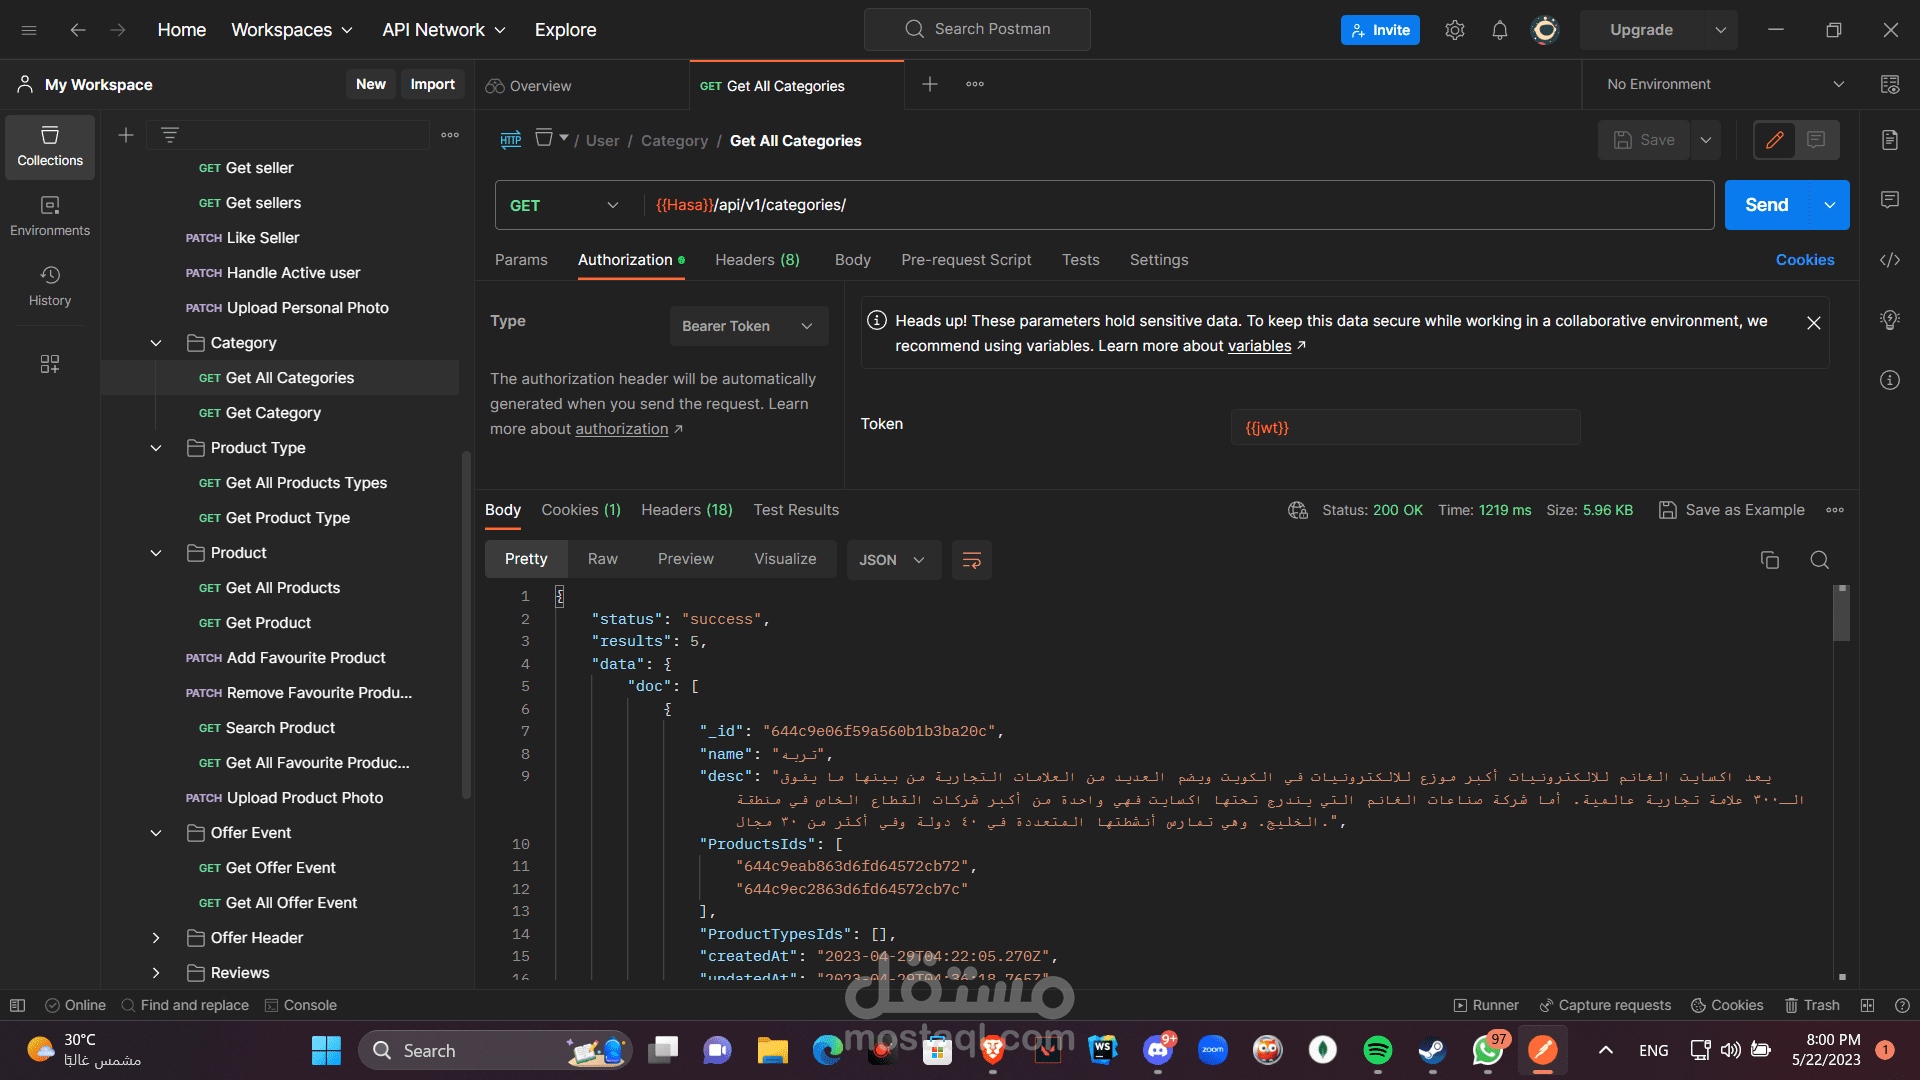Expand the Reviews folder
The image size is (1920, 1080).
tap(156, 973)
